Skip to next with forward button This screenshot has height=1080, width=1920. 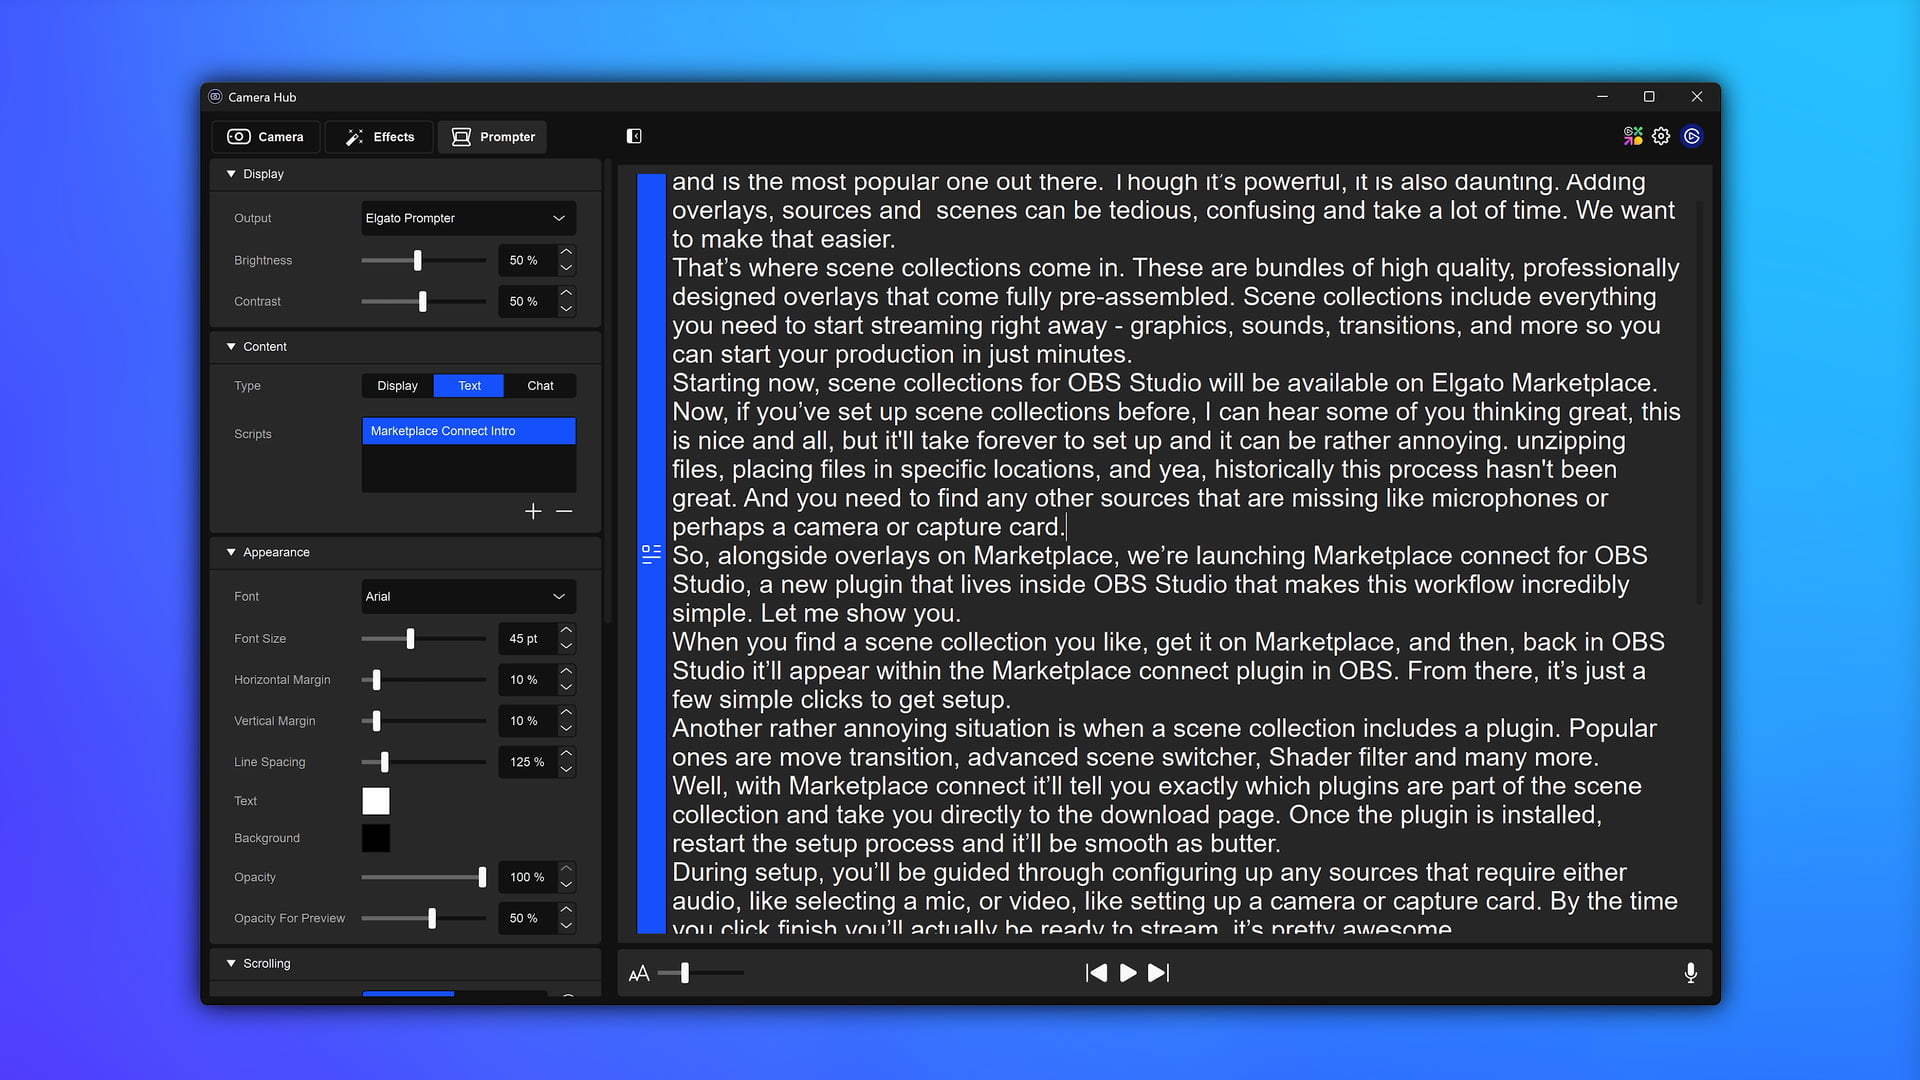(1159, 973)
